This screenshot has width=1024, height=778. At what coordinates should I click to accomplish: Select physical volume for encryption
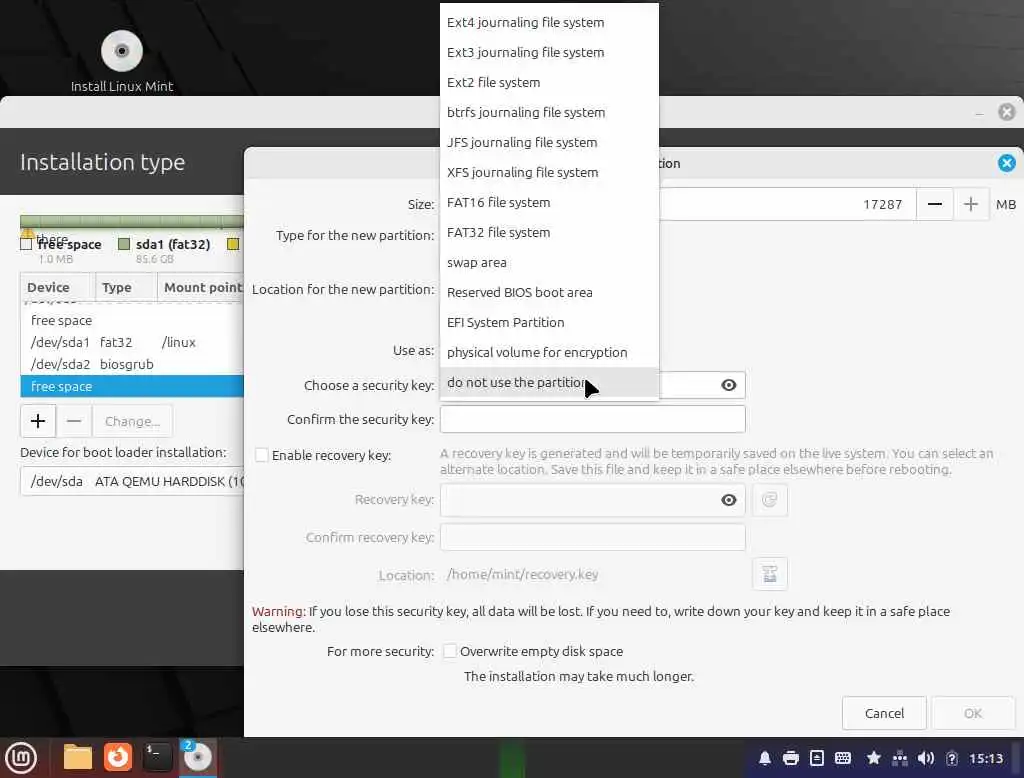click(549, 353)
